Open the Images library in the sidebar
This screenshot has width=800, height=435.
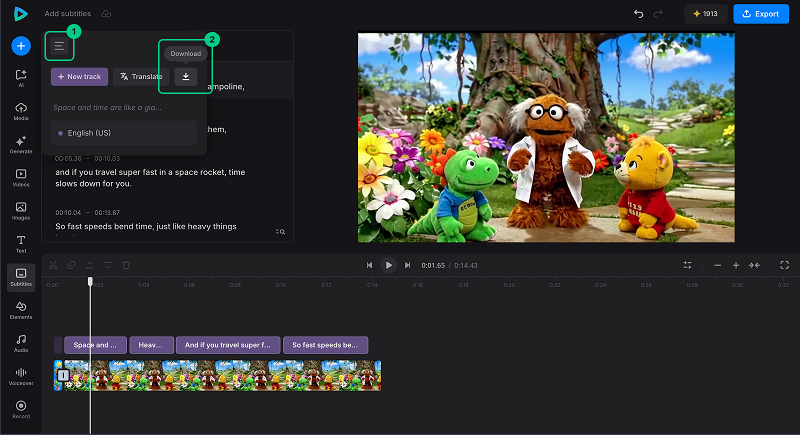21,211
